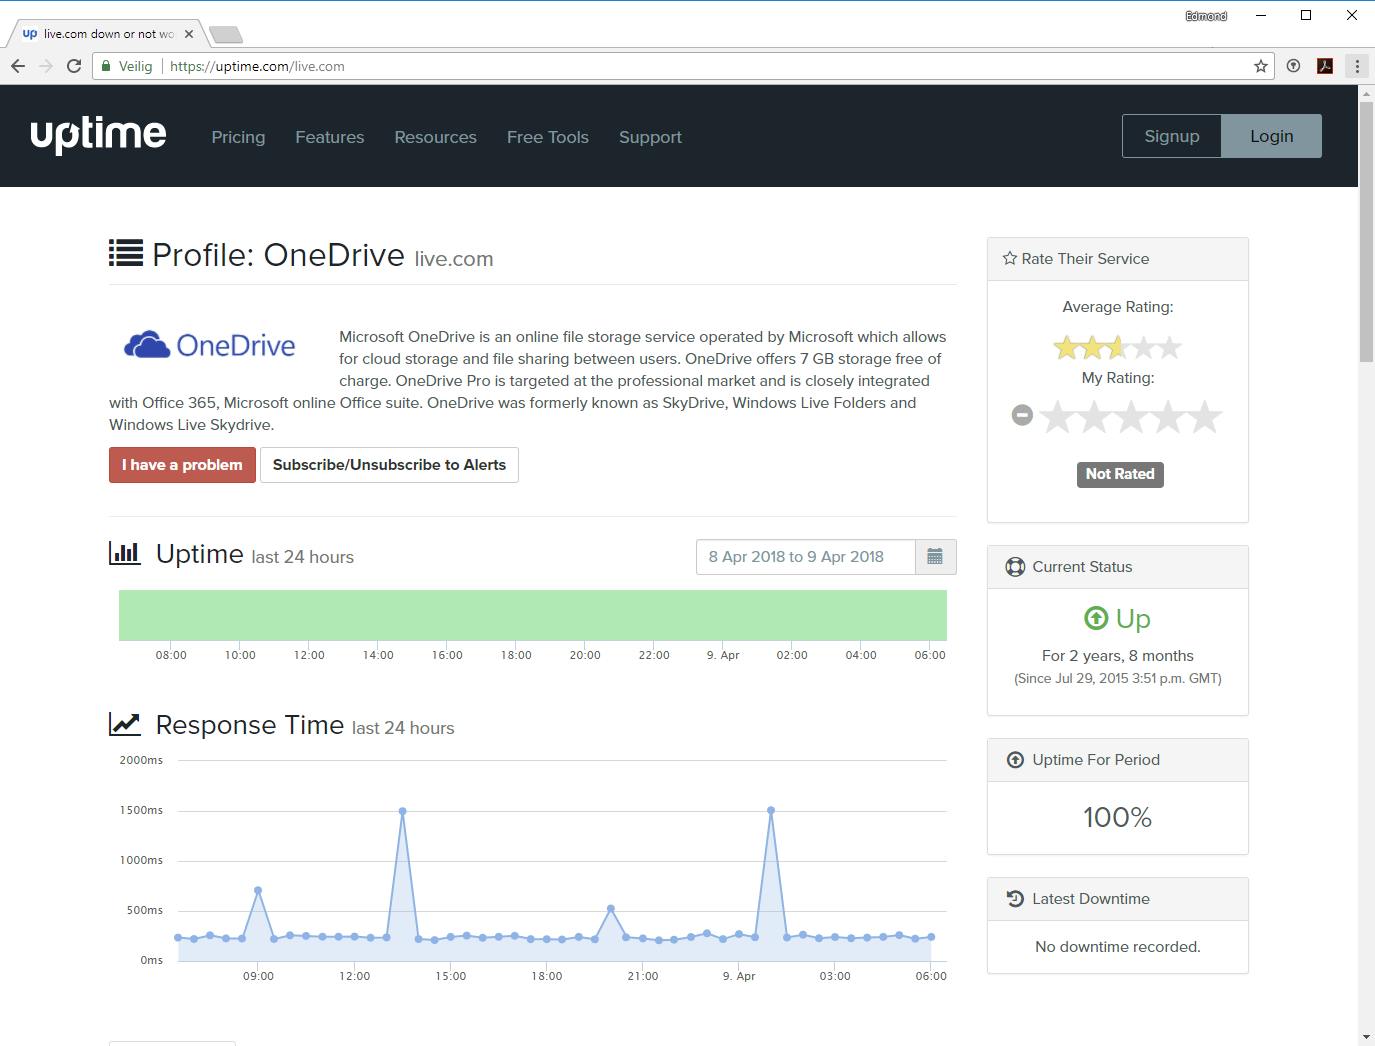The image size is (1375, 1046).
Task: Click Subscribe/Unsubscribe to Alerts
Action: coord(389,465)
